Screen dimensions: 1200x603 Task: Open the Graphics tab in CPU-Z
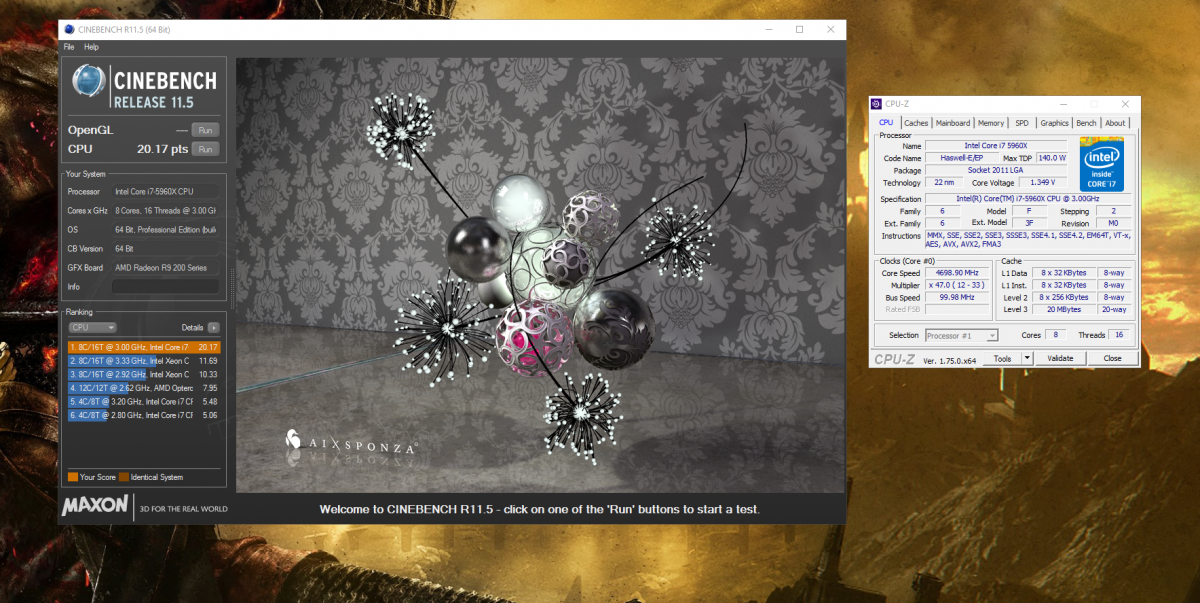coord(1054,123)
